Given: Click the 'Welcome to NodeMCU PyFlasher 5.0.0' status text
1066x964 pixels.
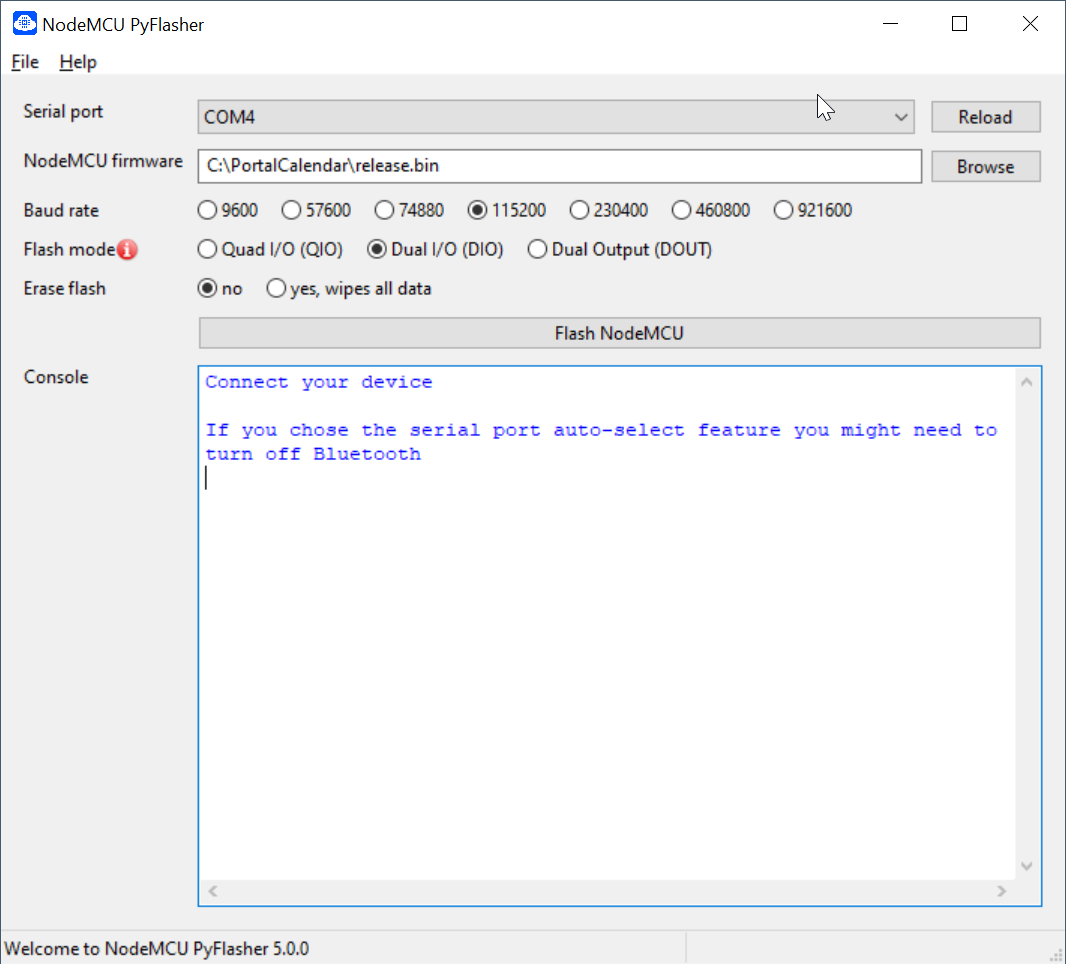Looking at the screenshot, I should coord(156,948).
